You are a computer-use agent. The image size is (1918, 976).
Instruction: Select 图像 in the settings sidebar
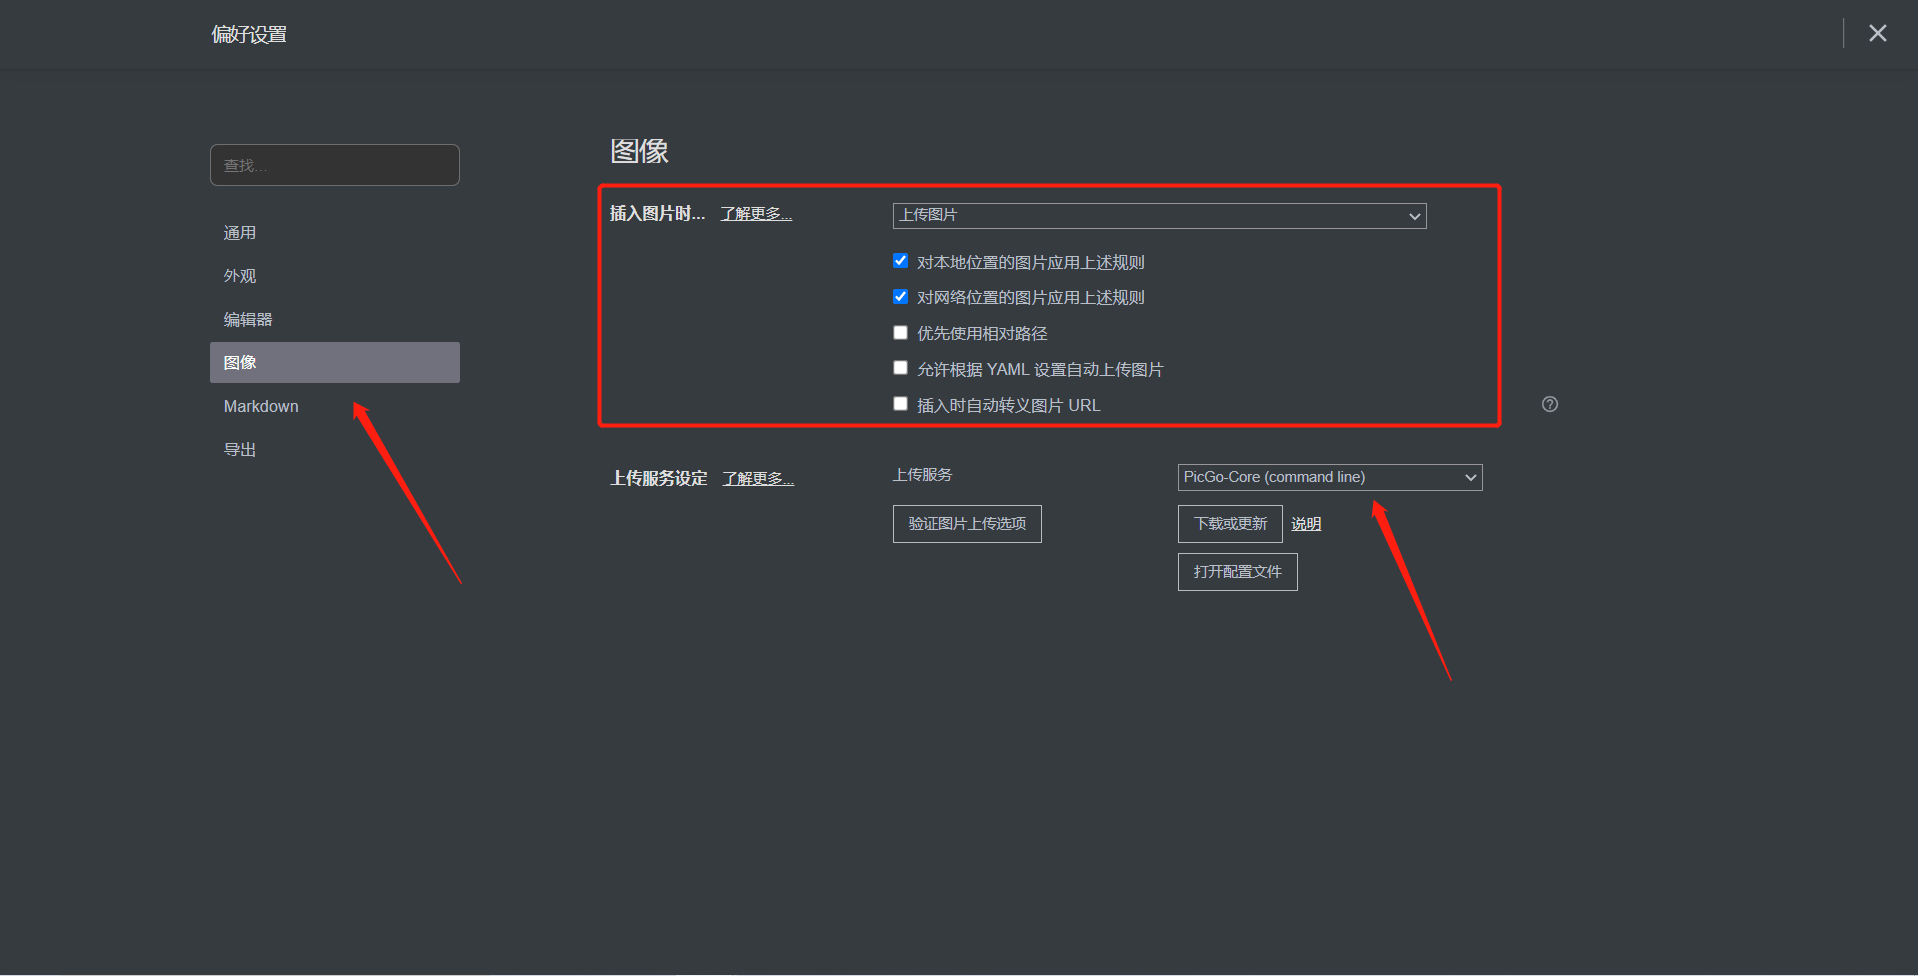tap(335, 362)
